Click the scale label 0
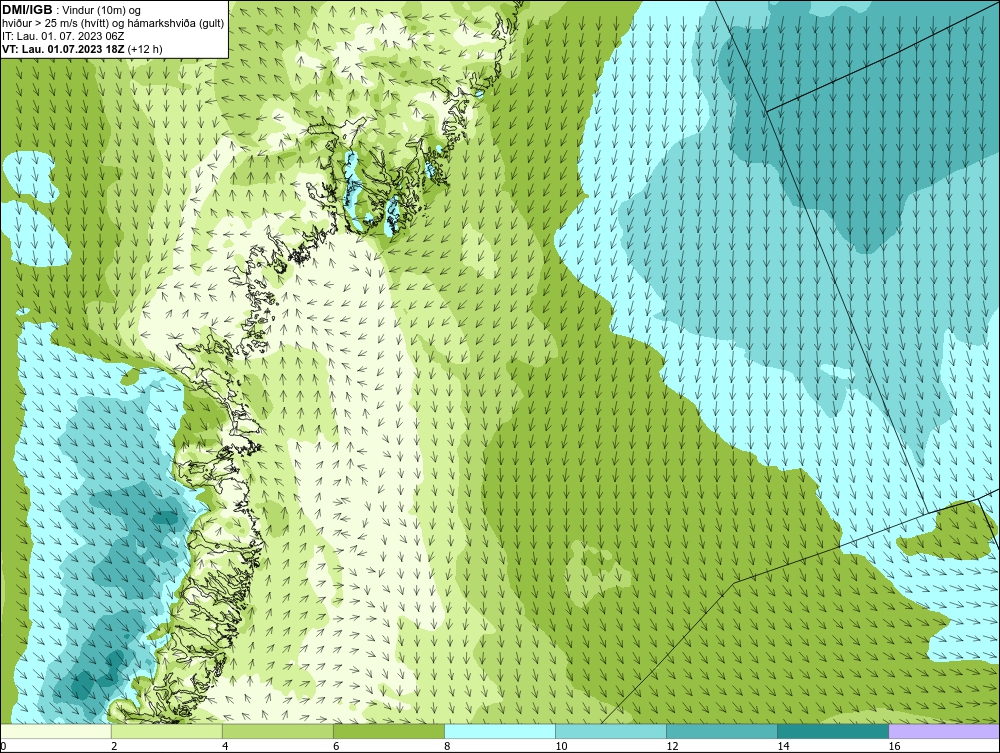 [x=3, y=746]
